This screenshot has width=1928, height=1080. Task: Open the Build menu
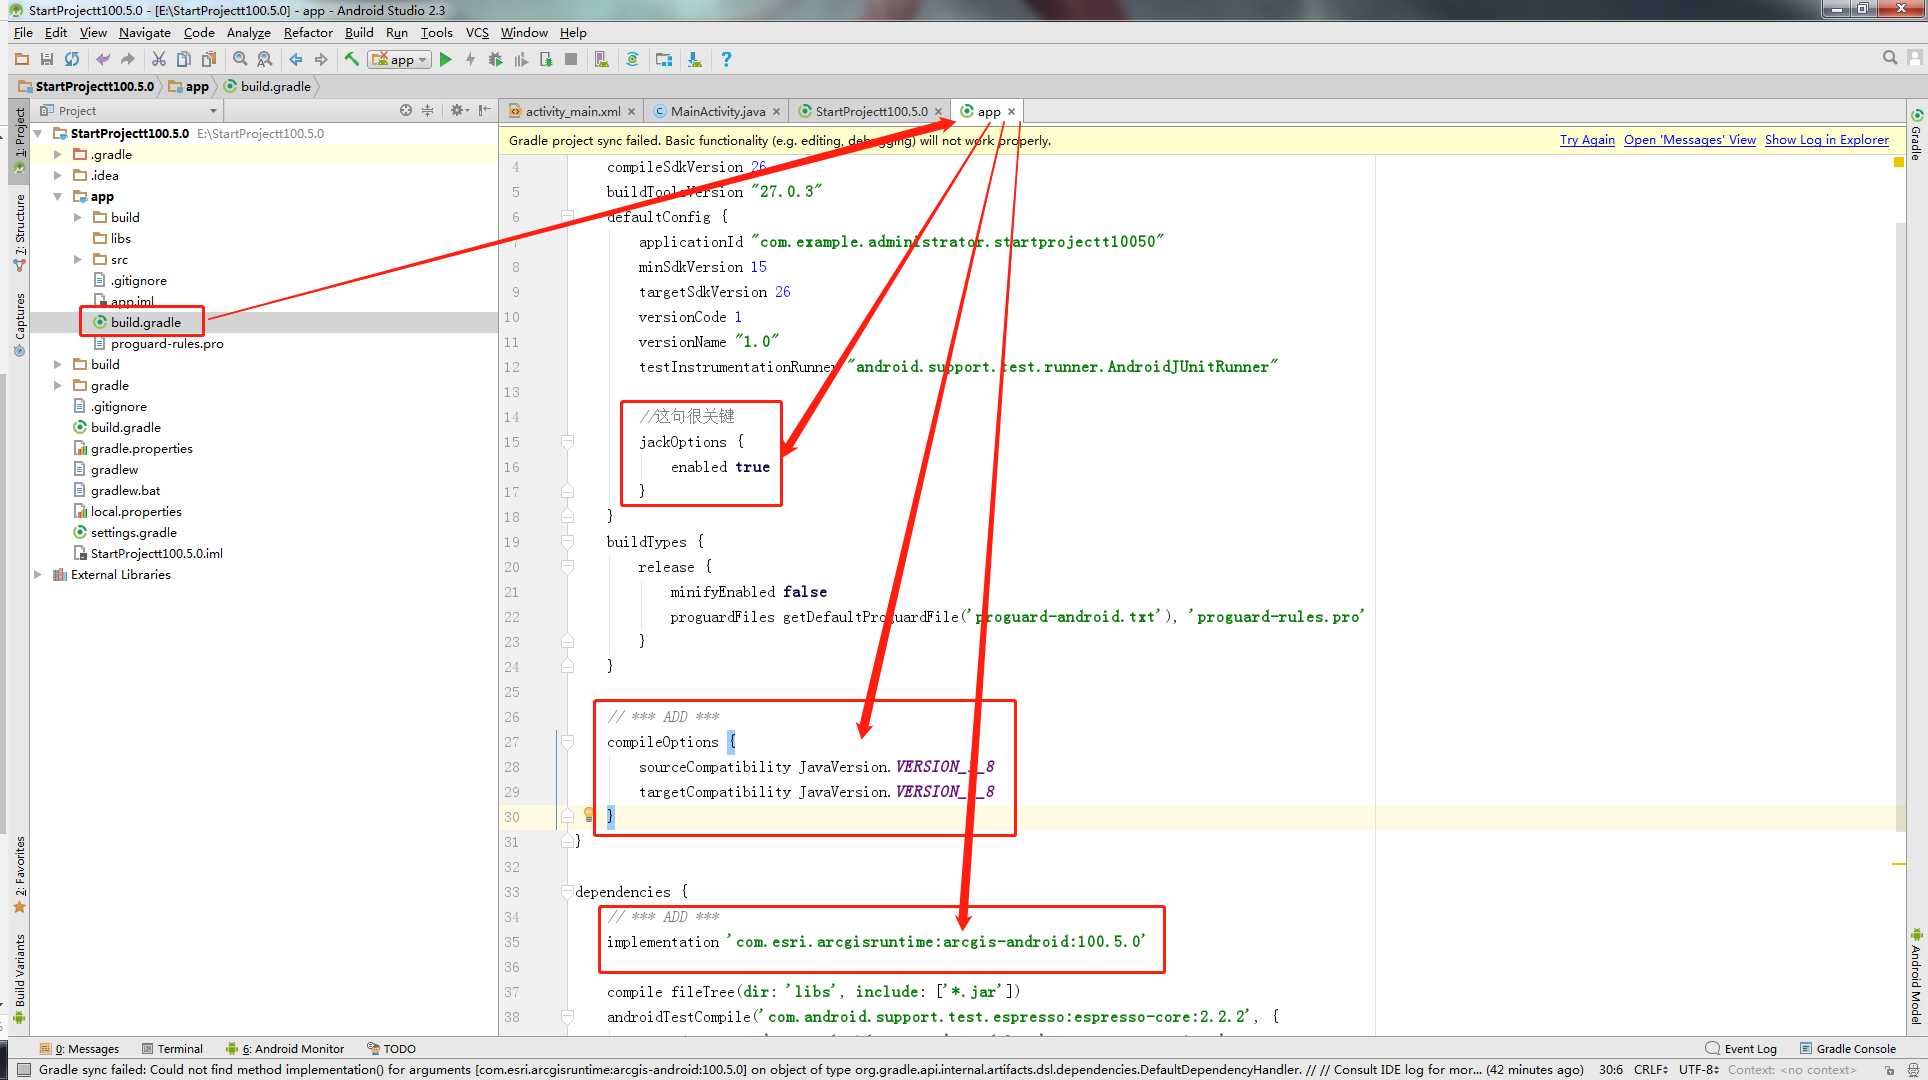[359, 32]
